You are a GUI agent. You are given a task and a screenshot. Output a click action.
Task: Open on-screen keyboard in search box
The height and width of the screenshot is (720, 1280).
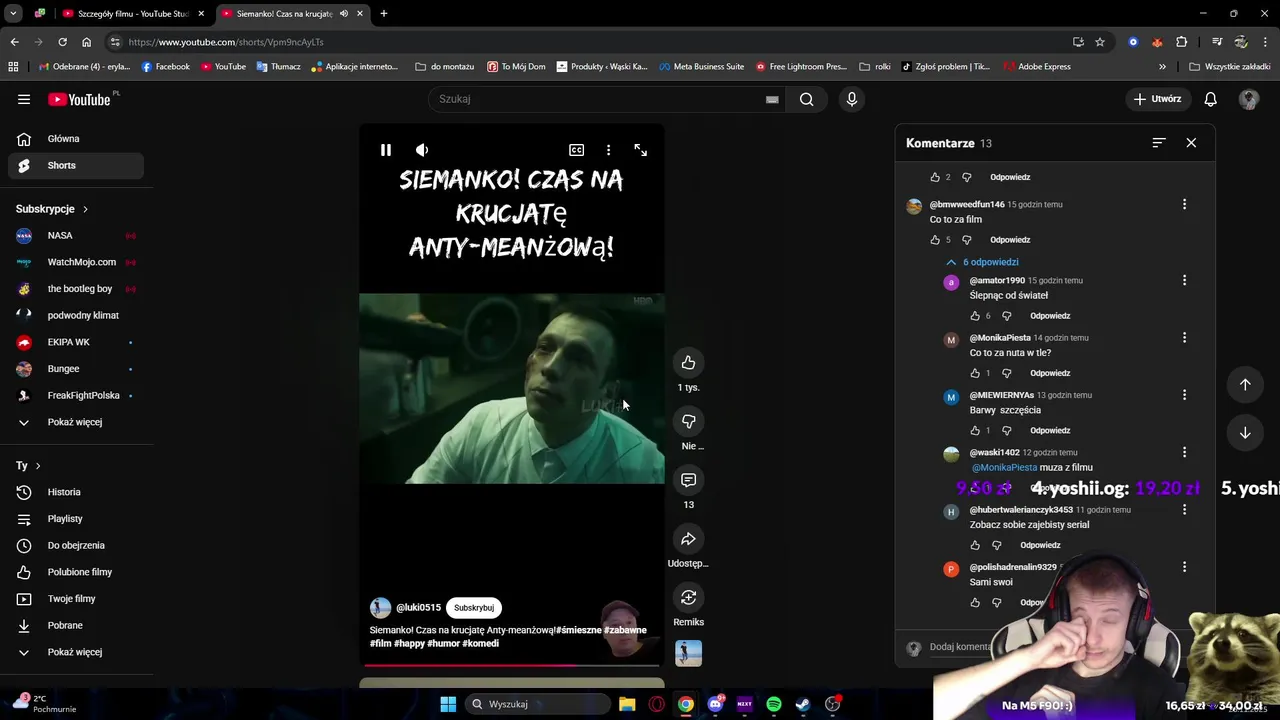pos(772,99)
